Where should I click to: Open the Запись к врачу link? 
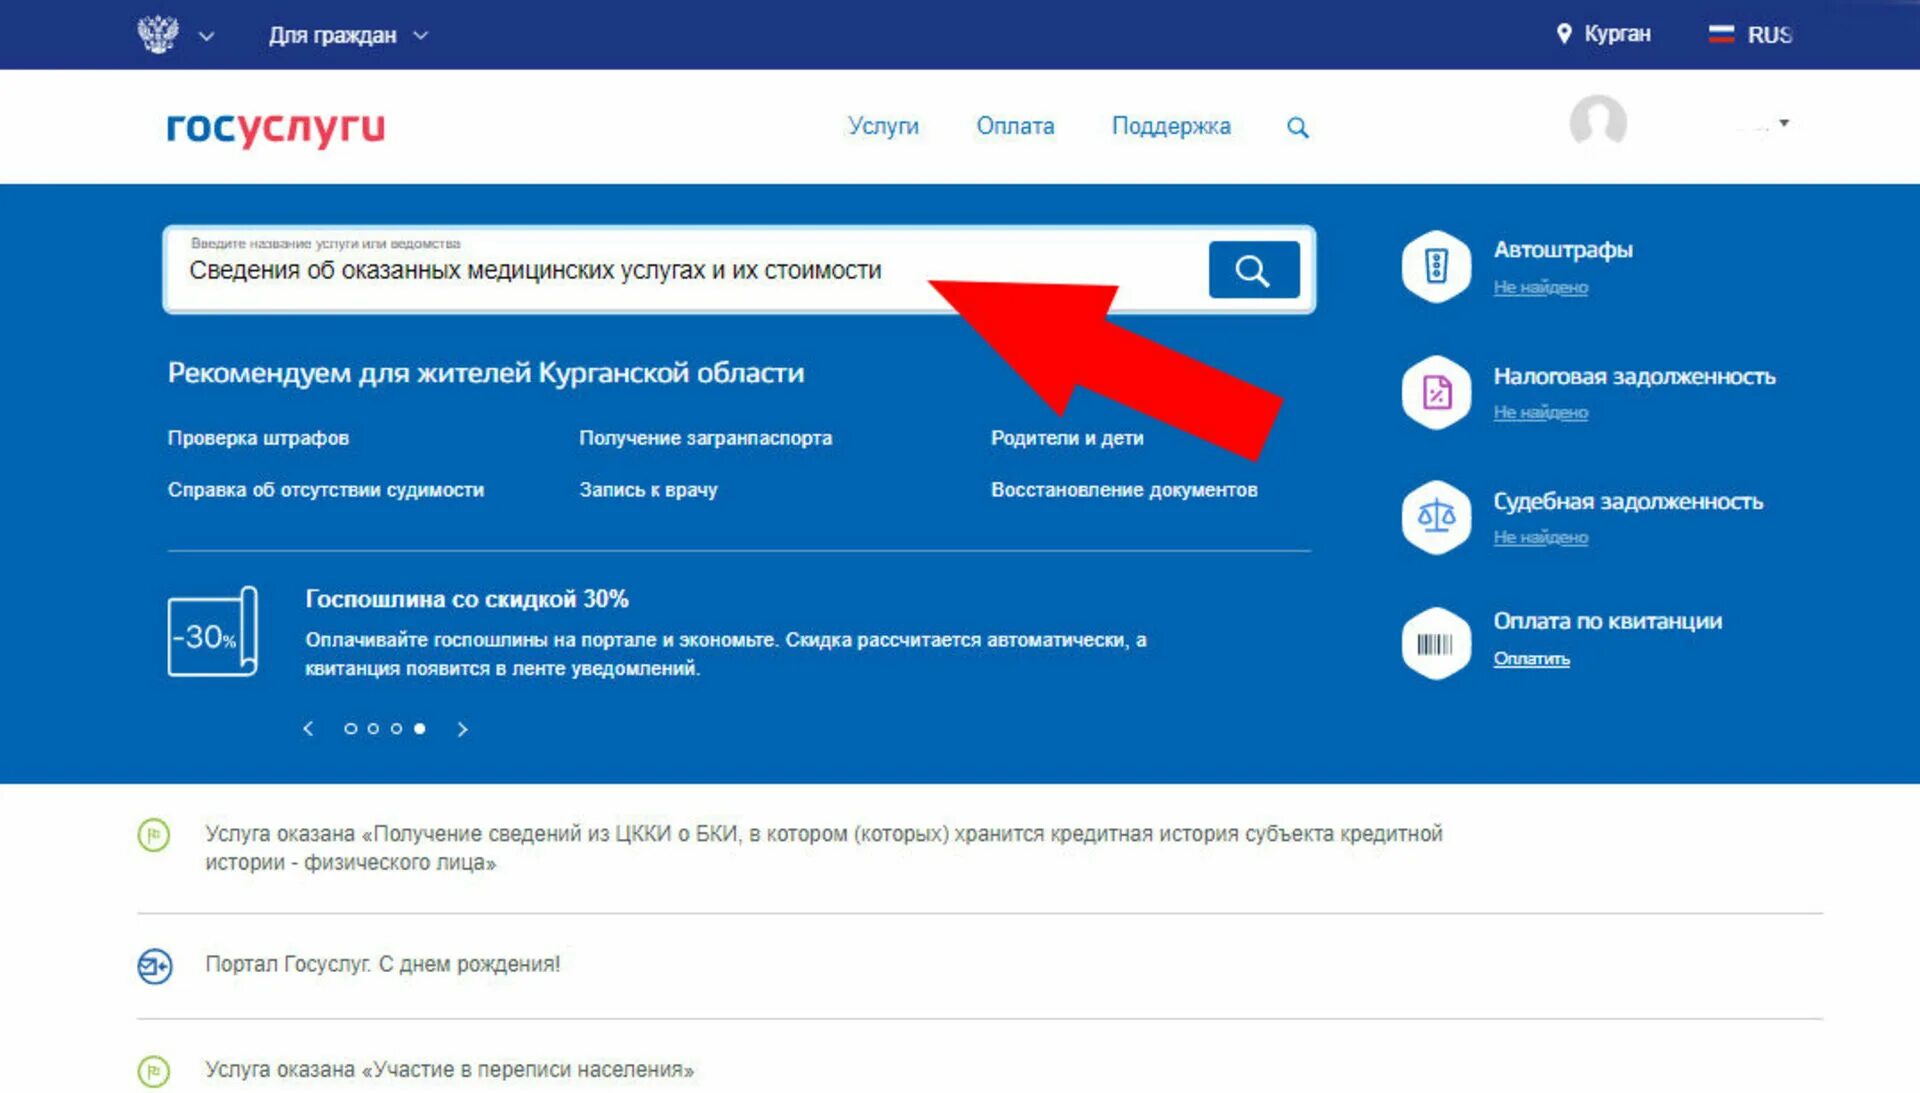pyautogui.click(x=647, y=489)
